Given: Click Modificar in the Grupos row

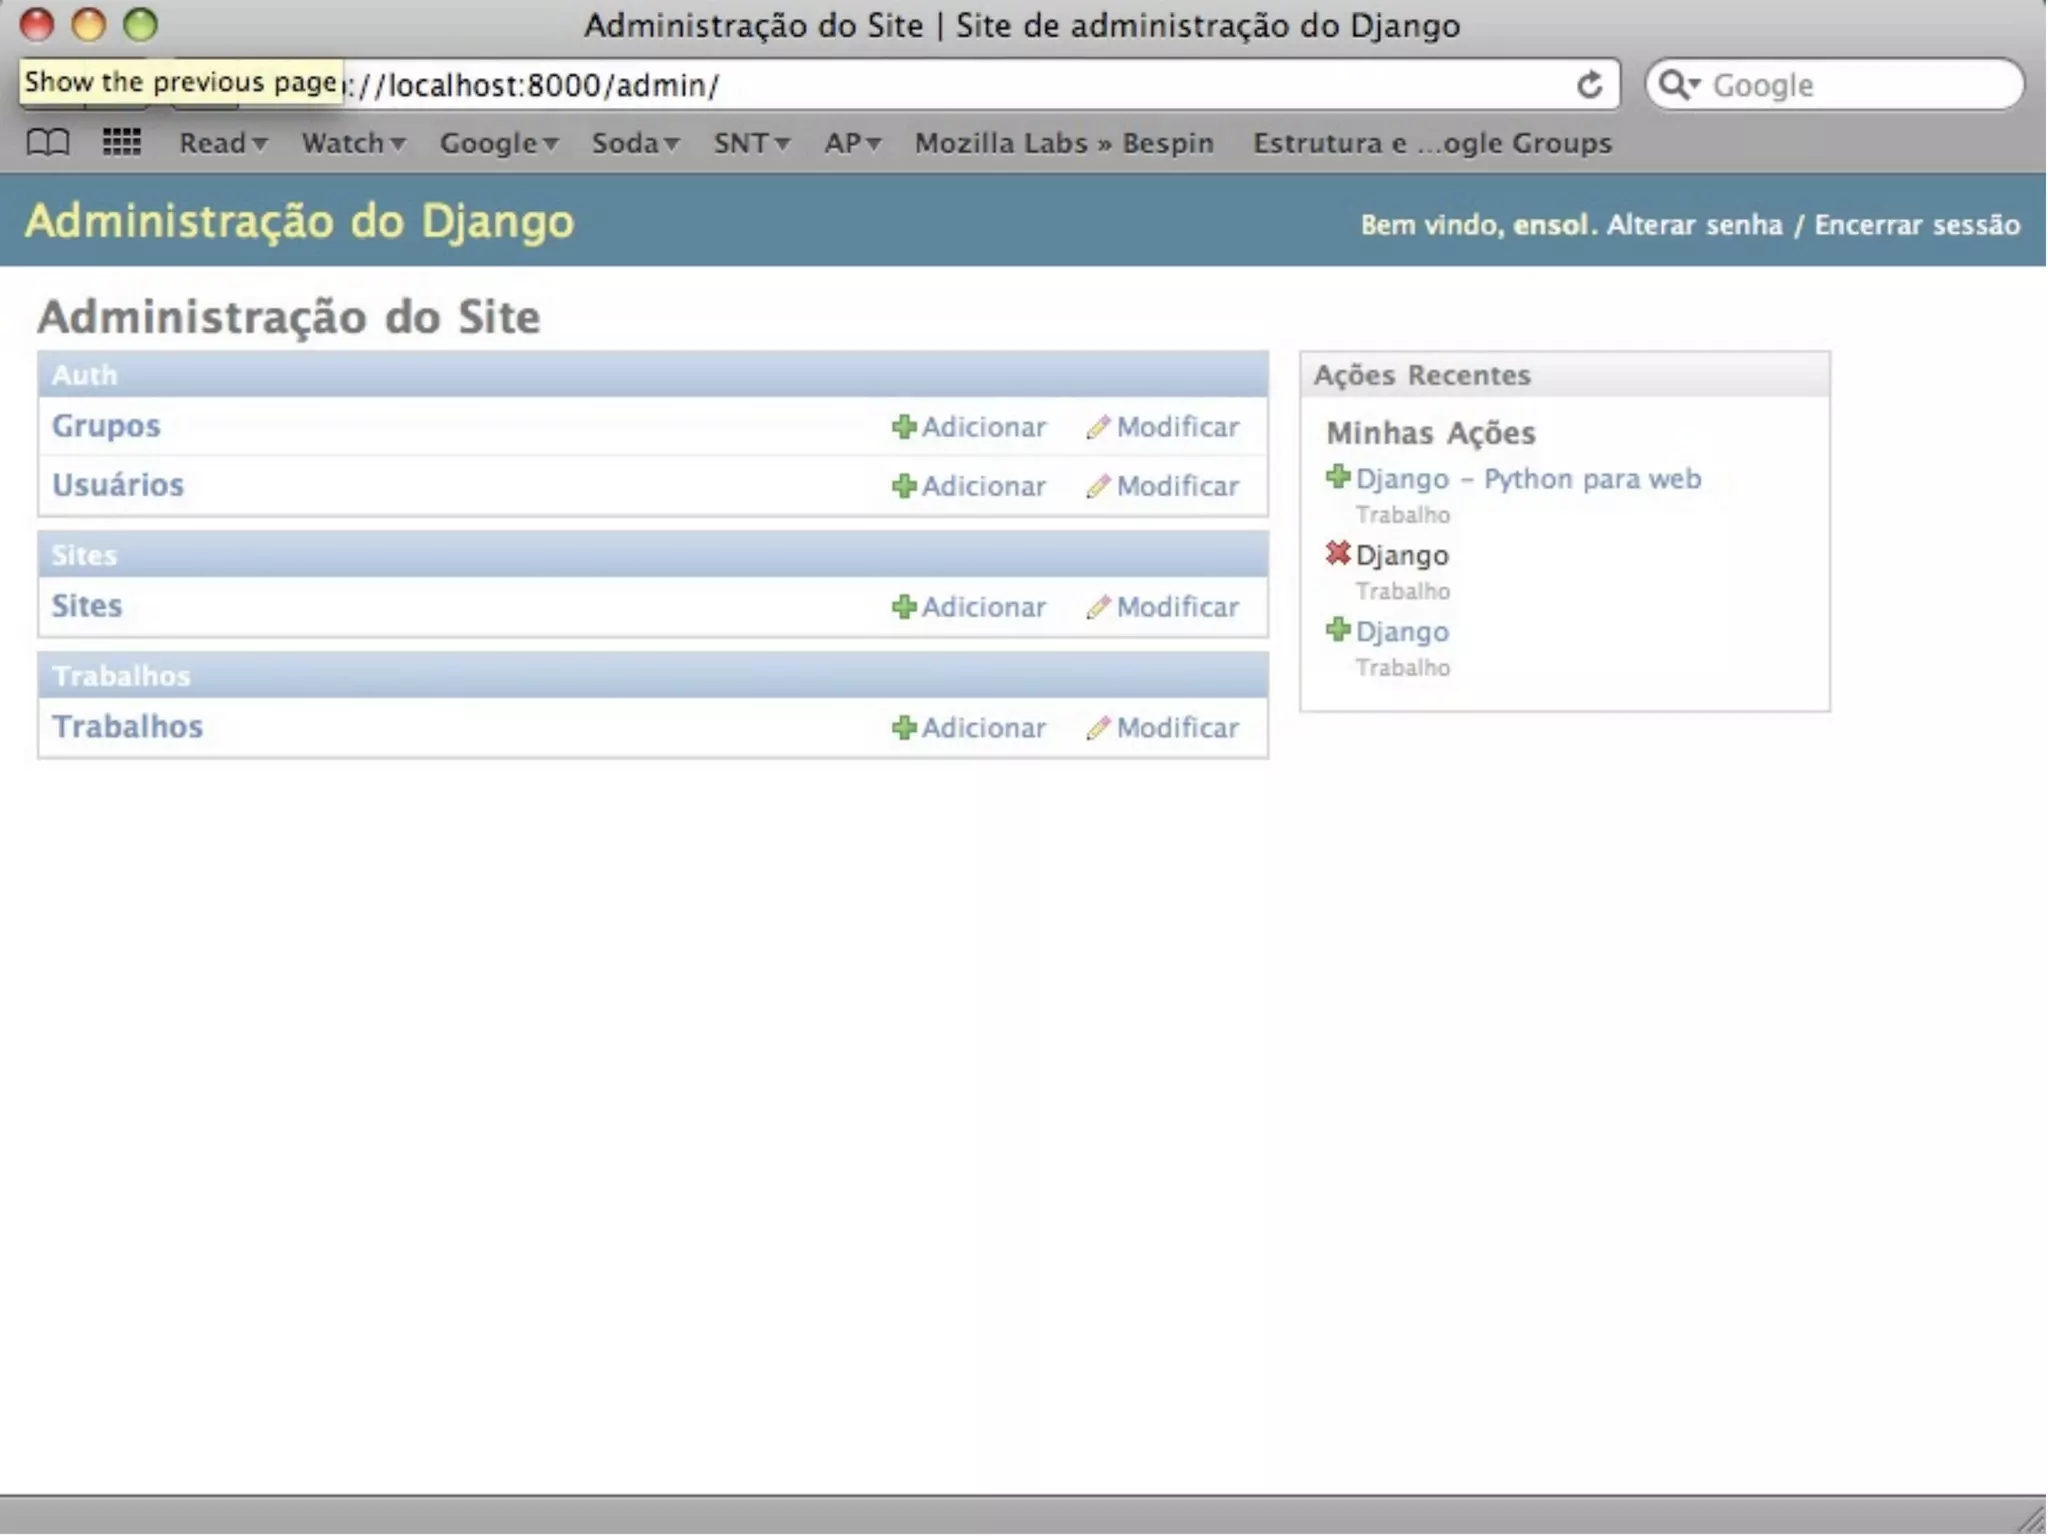Looking at the screenshot, I should click(1177, 427).
